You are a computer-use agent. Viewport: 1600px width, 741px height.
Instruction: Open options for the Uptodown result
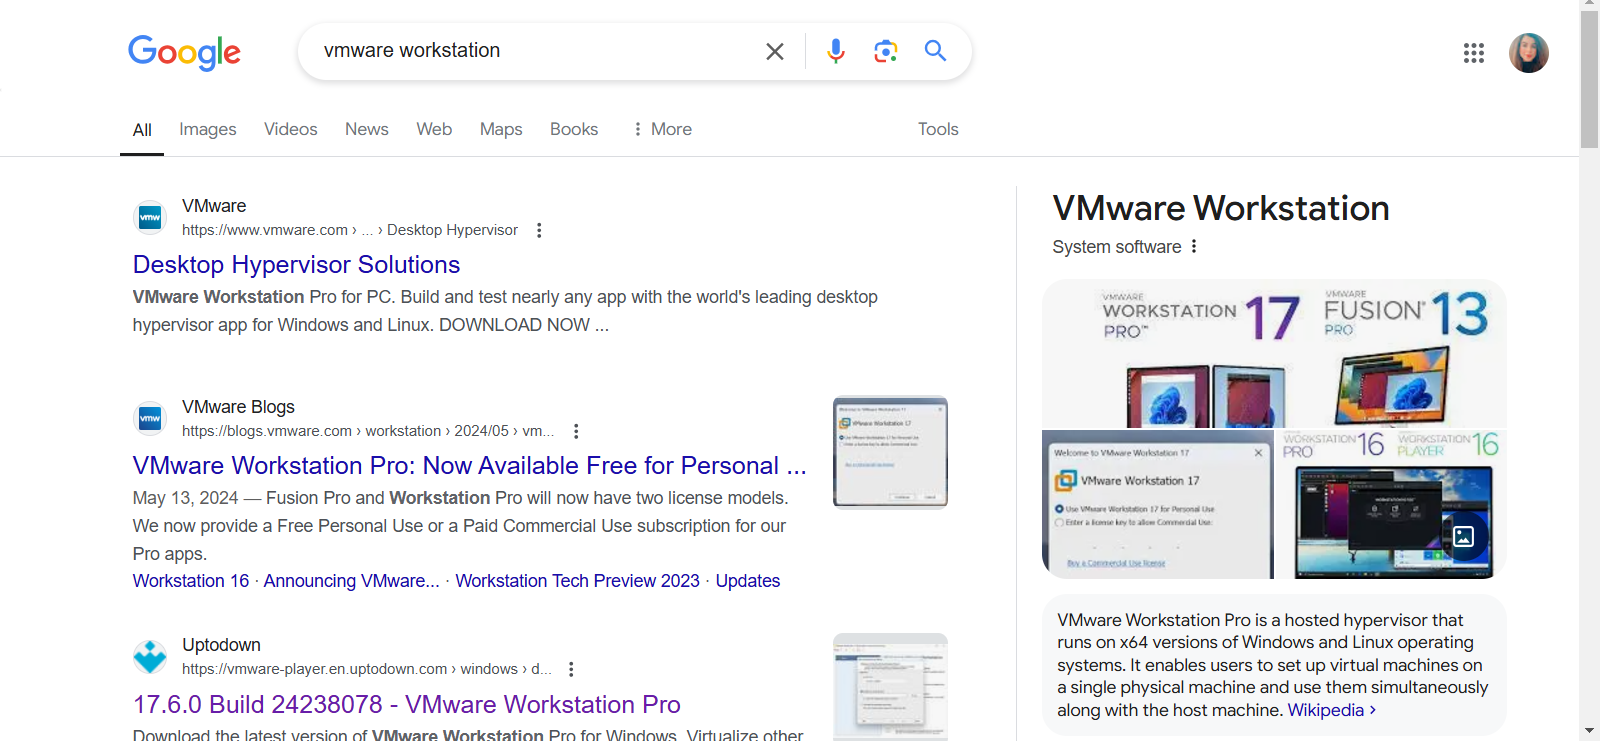click(571, 669)
